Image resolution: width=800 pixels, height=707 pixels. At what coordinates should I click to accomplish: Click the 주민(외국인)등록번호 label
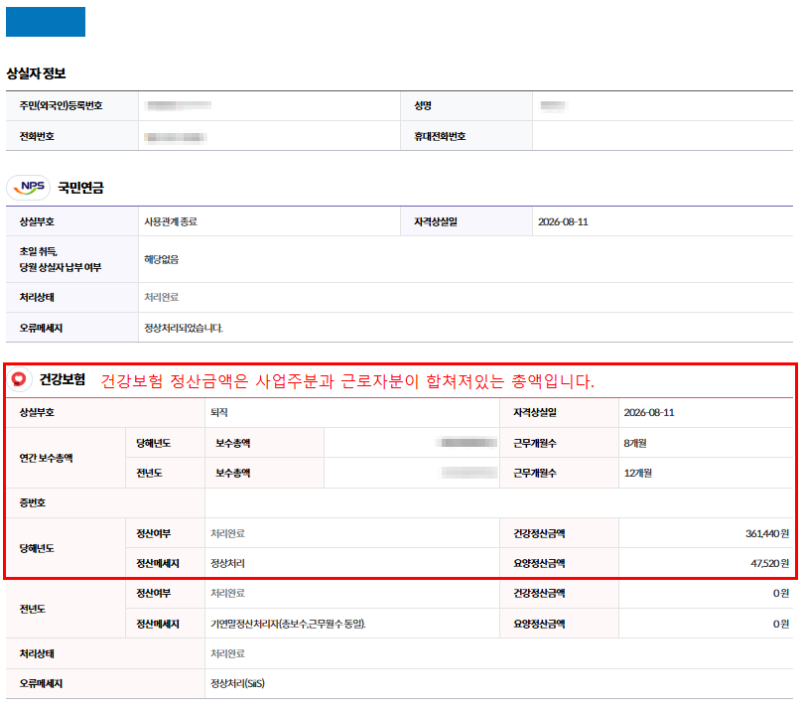(x=61, y=106)
